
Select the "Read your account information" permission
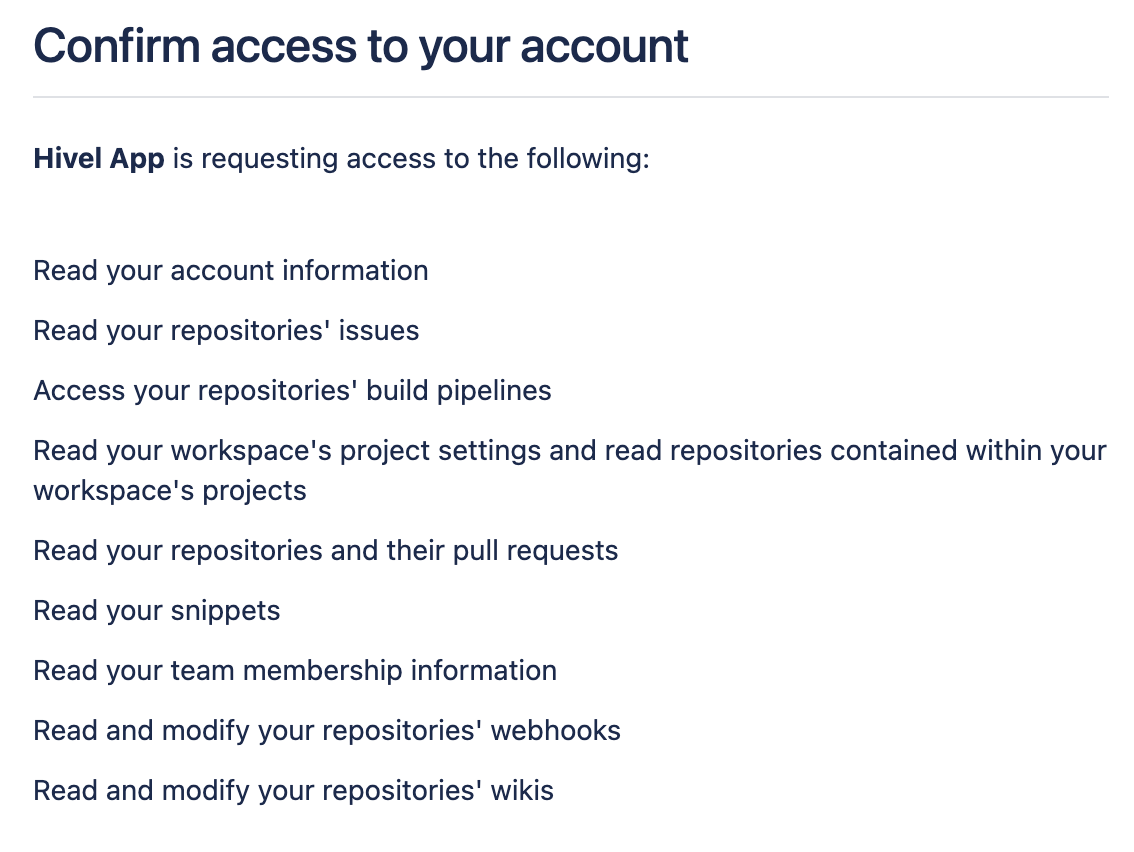click(231, 271)
